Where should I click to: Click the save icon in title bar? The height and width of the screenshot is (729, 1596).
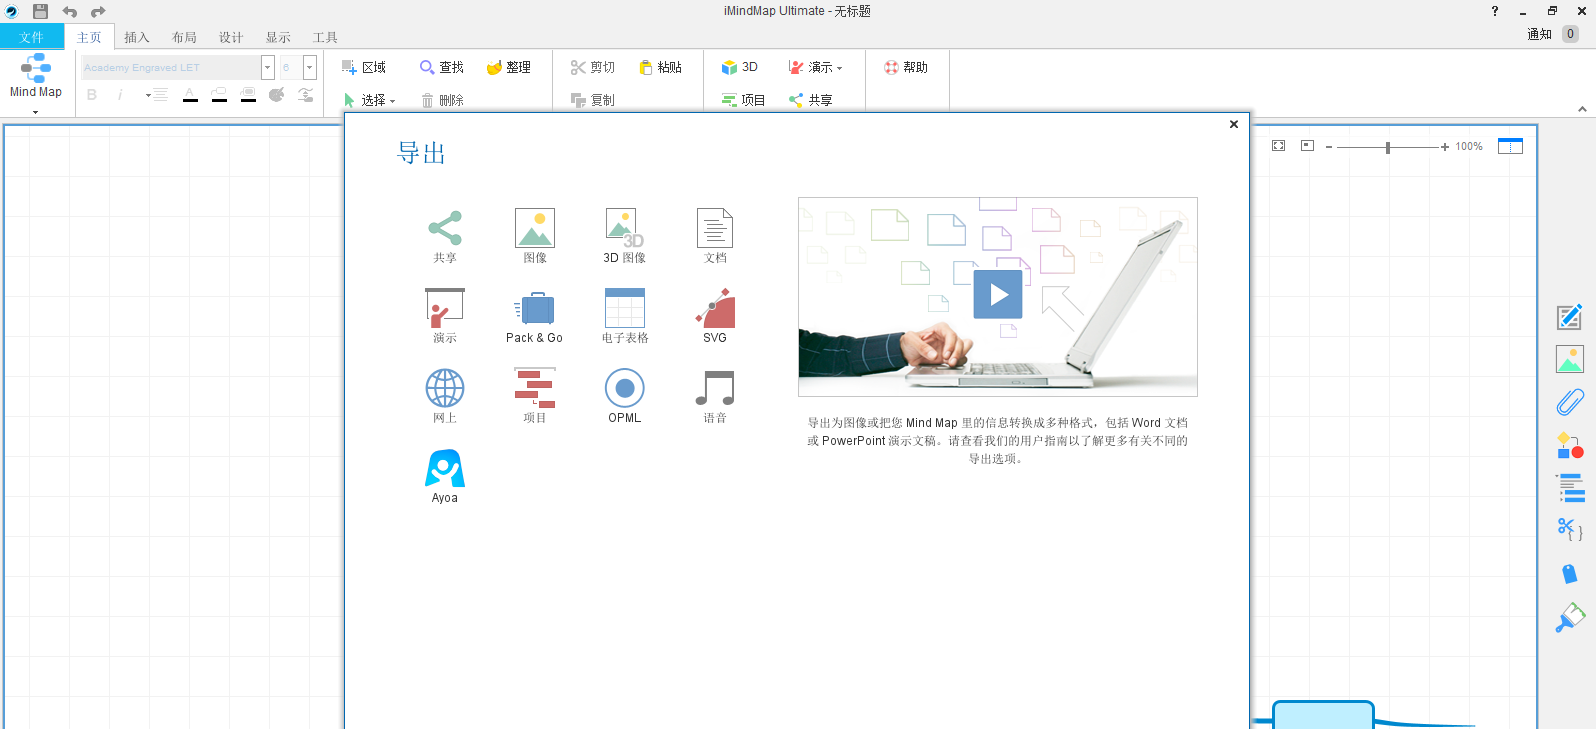tap(41, 11)
